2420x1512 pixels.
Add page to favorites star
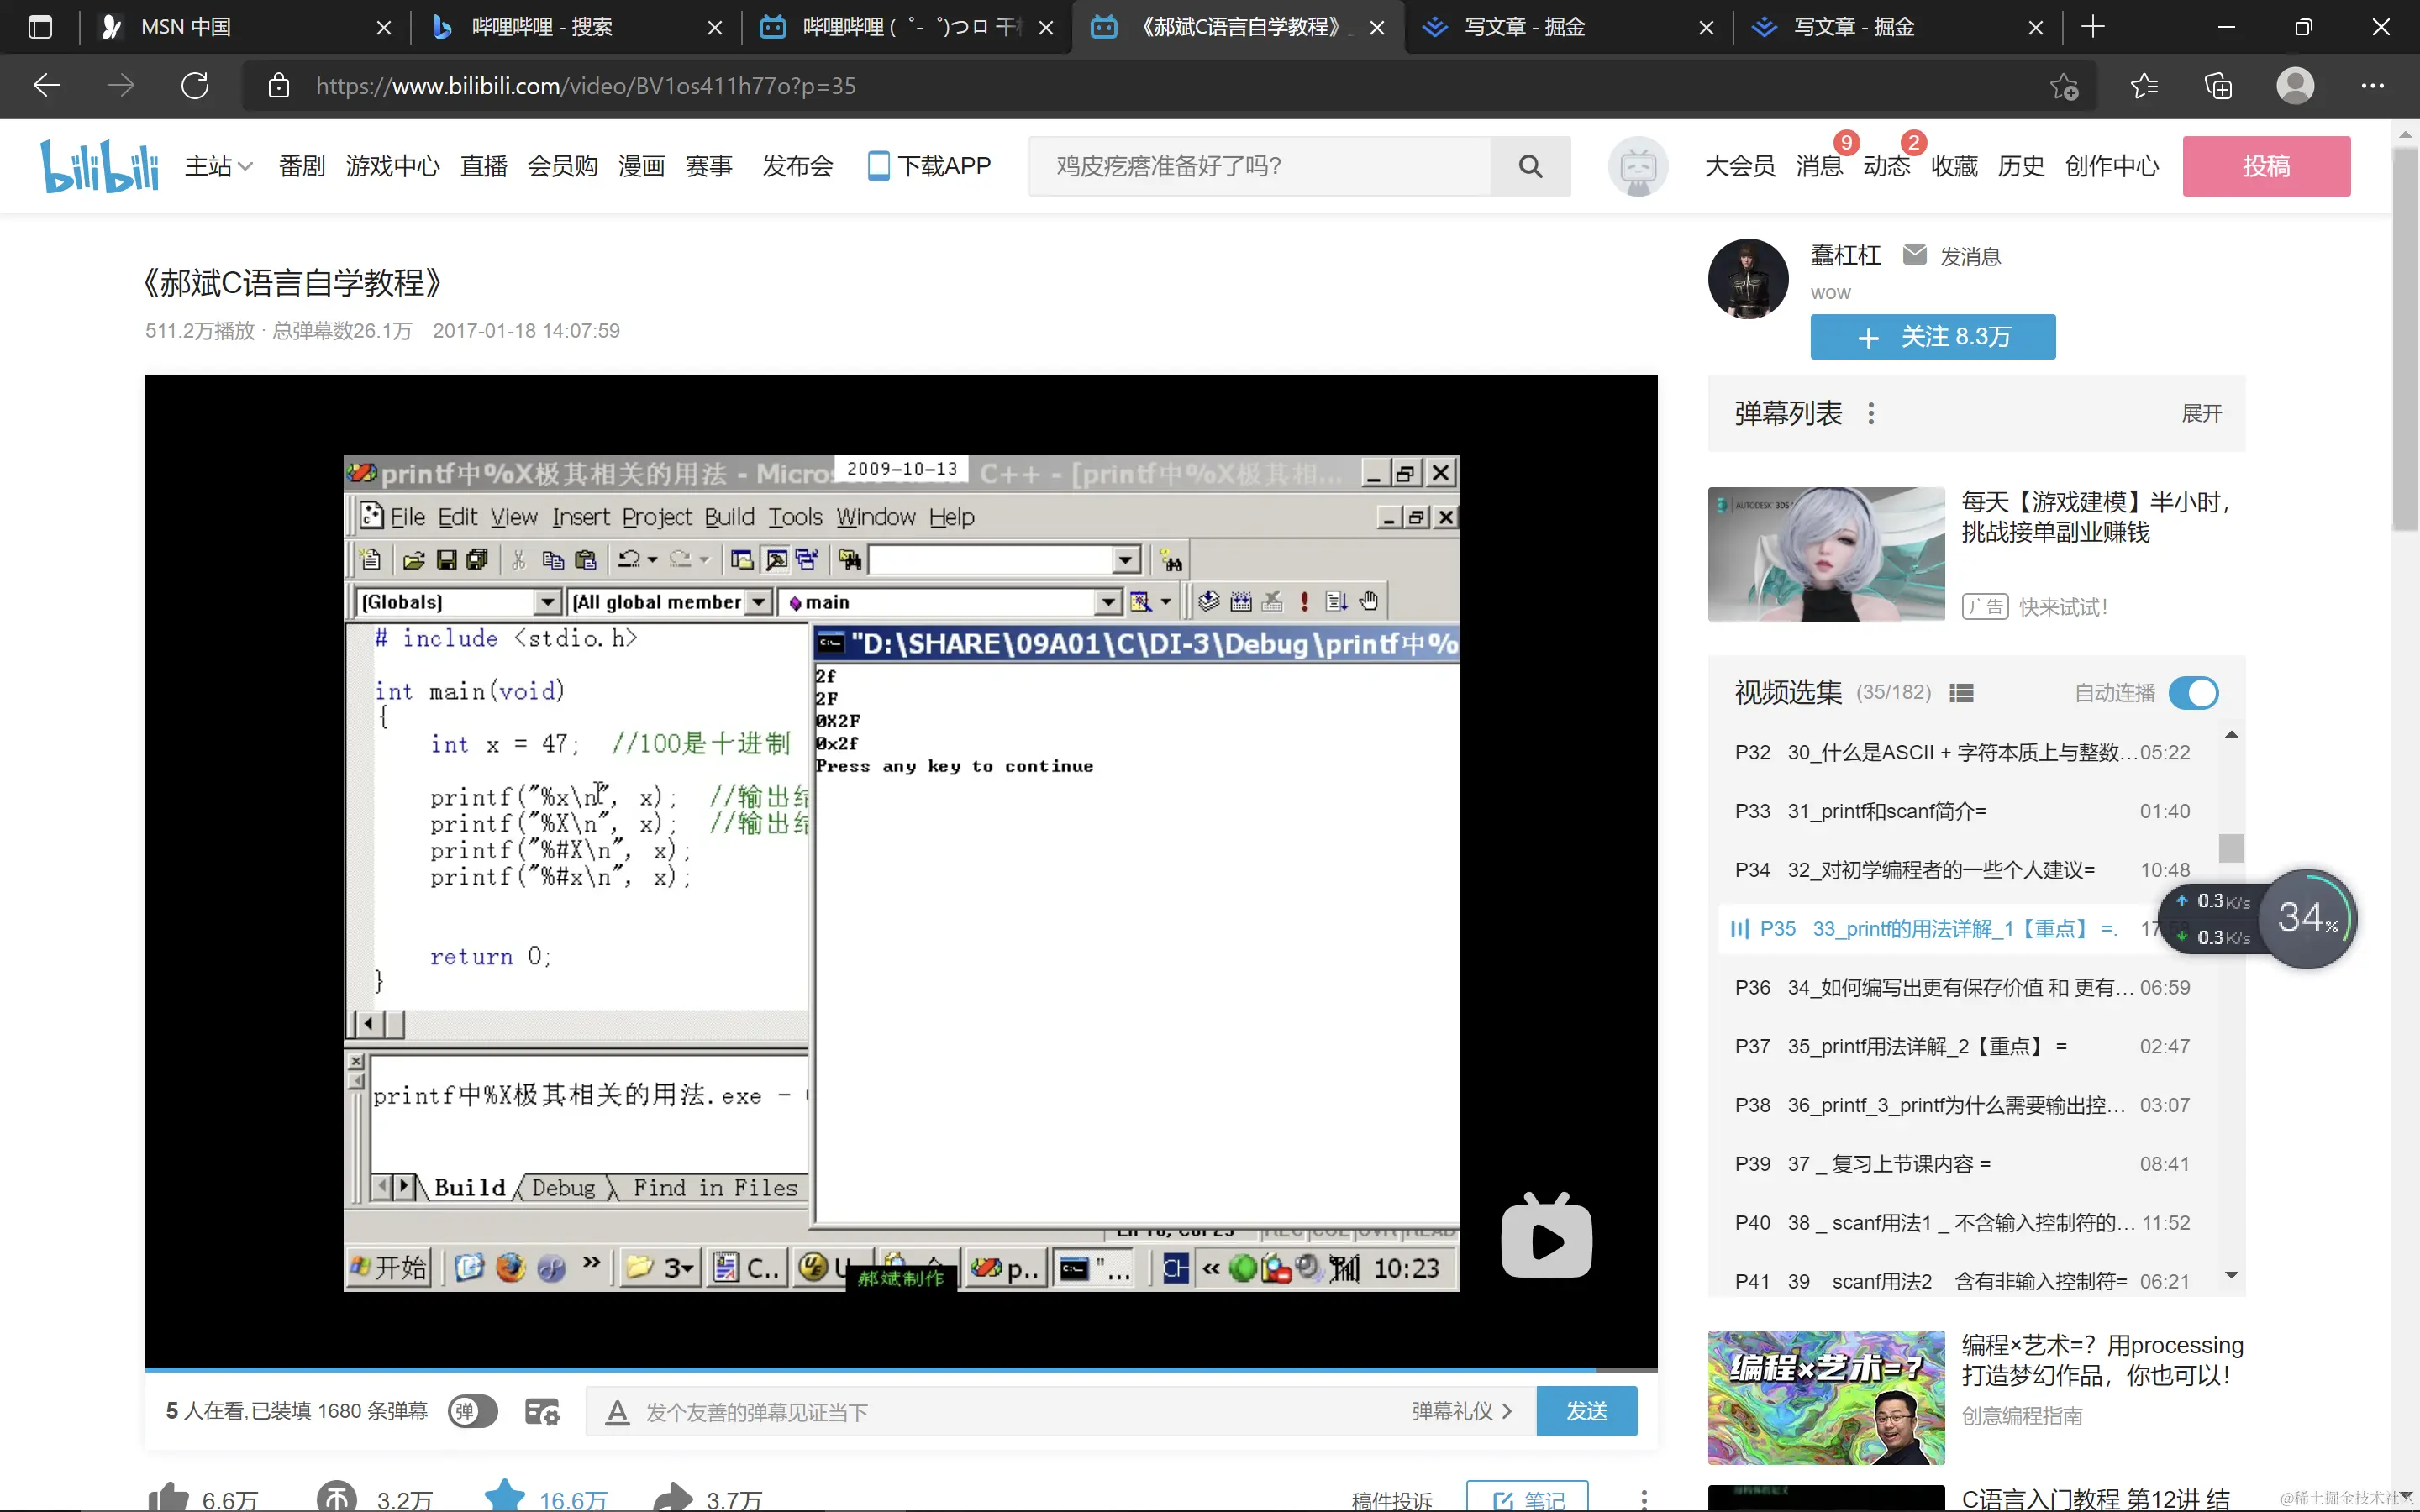coord(2064,86)
